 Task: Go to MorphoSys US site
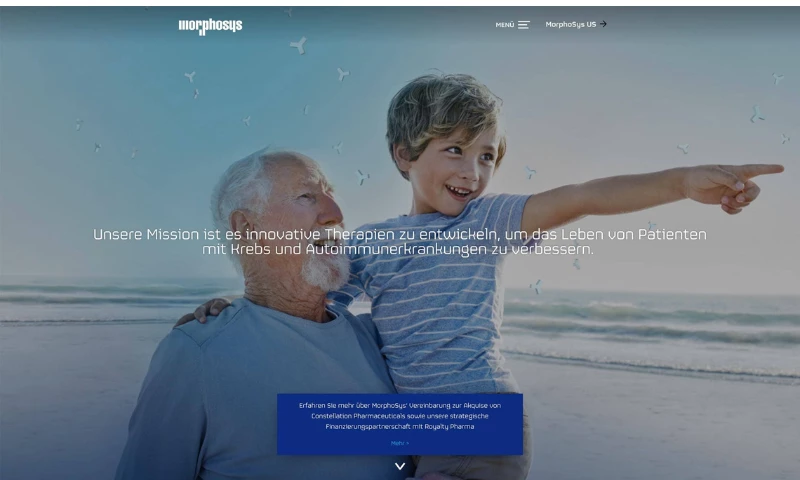click(x=570, y=24)
